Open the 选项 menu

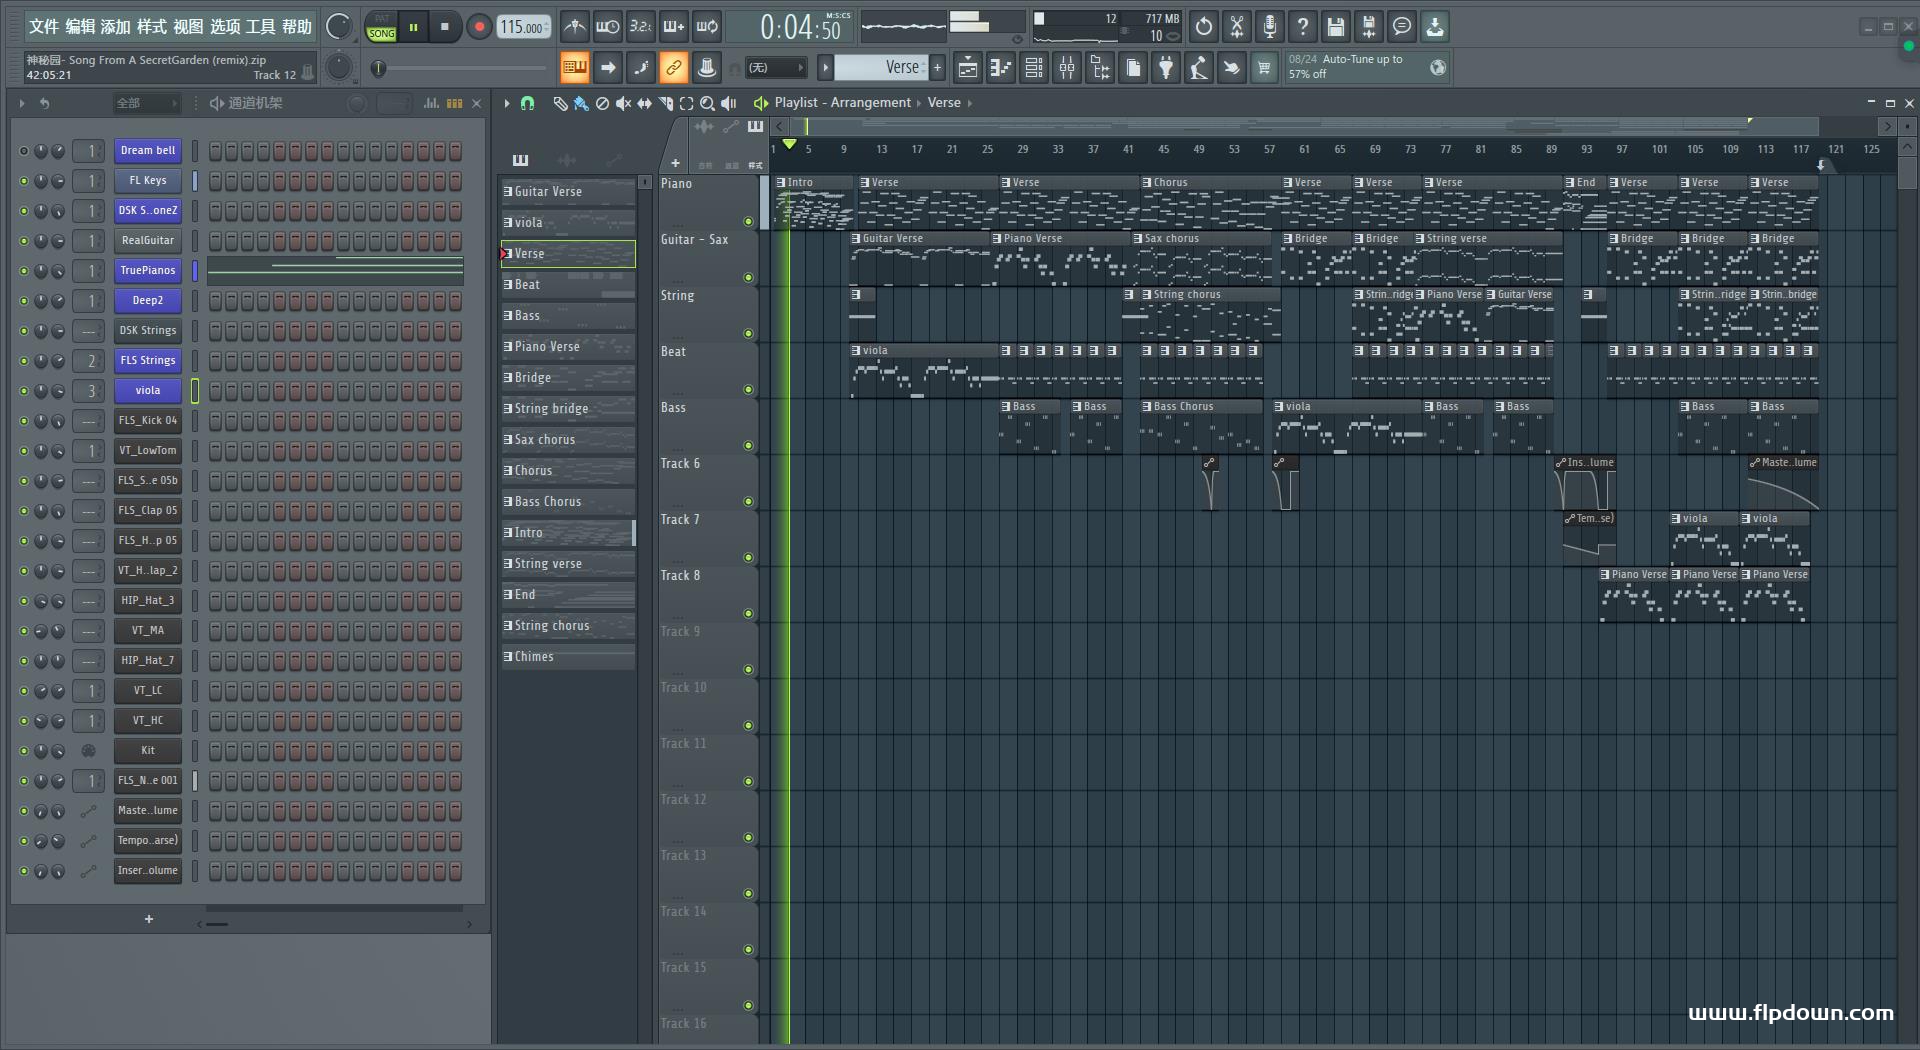(225, 27)
